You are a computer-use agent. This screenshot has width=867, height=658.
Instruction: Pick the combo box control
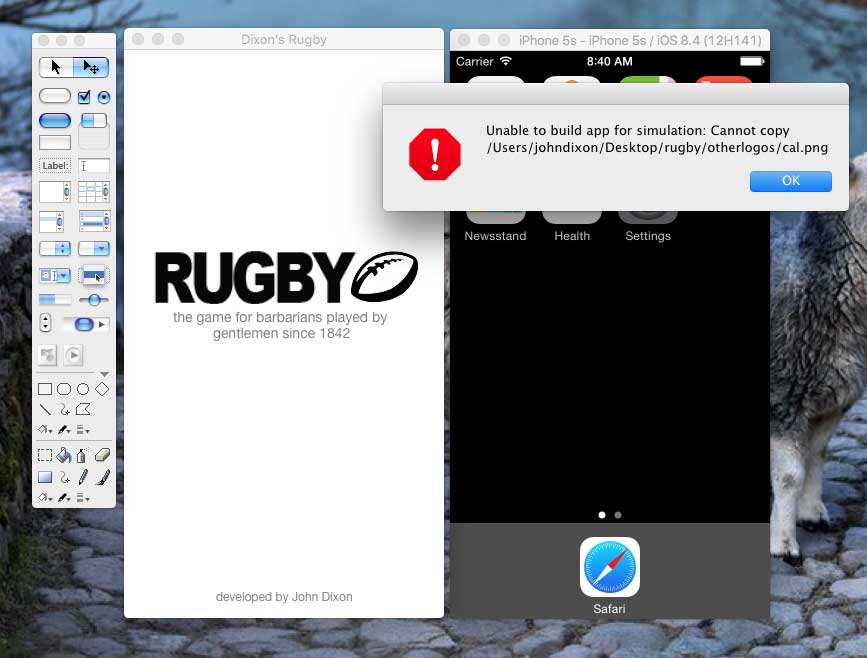pos(55,275)
